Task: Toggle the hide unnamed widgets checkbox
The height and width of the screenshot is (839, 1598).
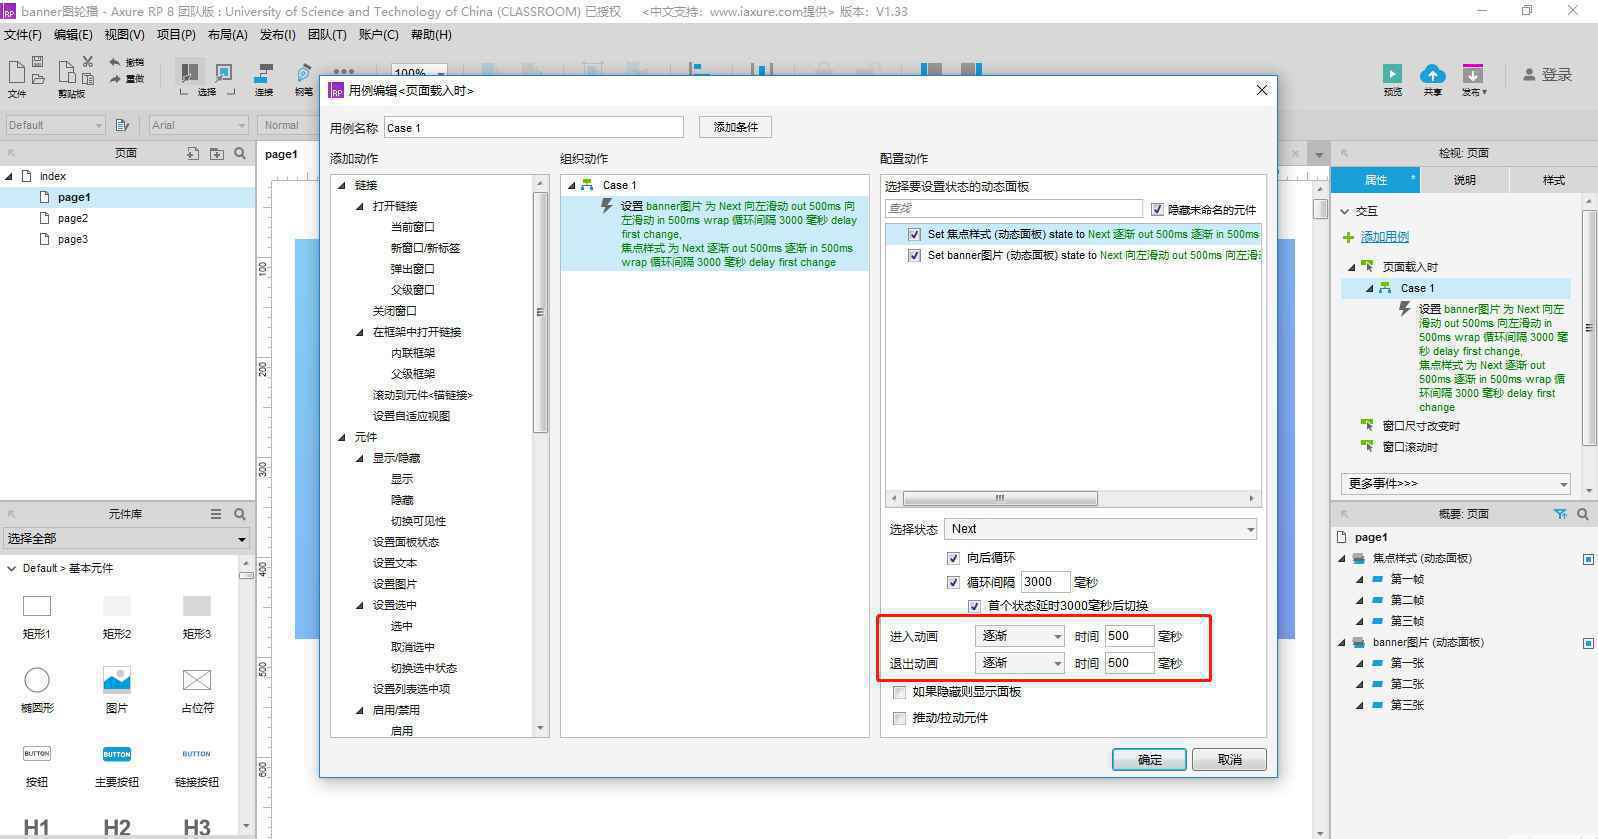Action: click(1157, 209)
